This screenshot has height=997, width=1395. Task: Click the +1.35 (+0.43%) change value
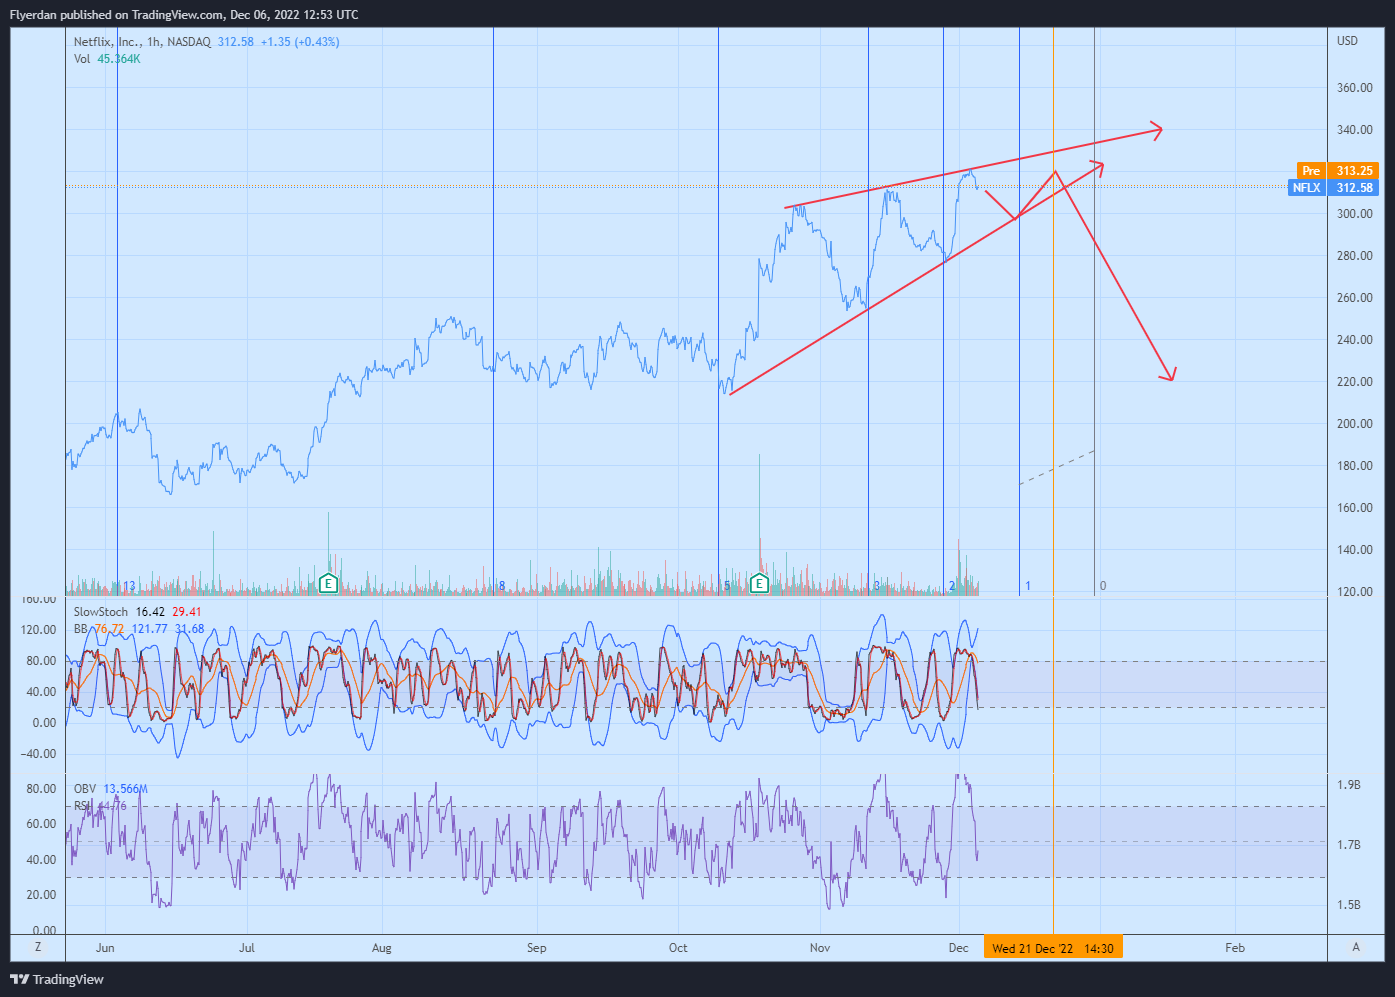coord(300,42)
